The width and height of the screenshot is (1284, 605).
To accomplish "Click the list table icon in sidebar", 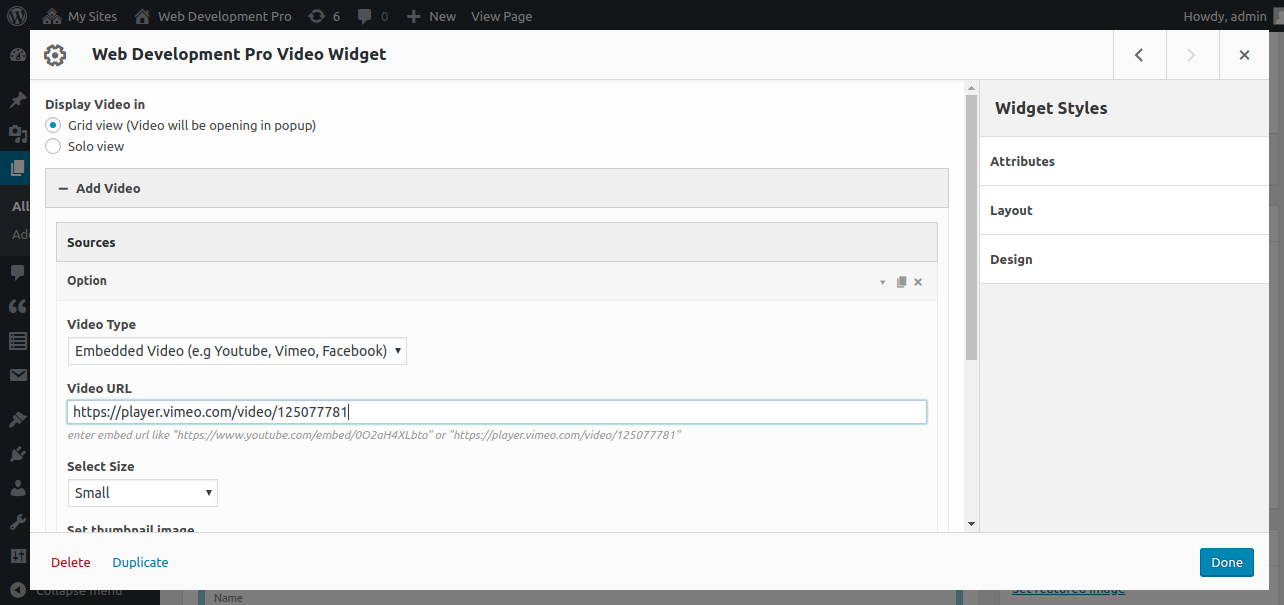I will (17, 341).
